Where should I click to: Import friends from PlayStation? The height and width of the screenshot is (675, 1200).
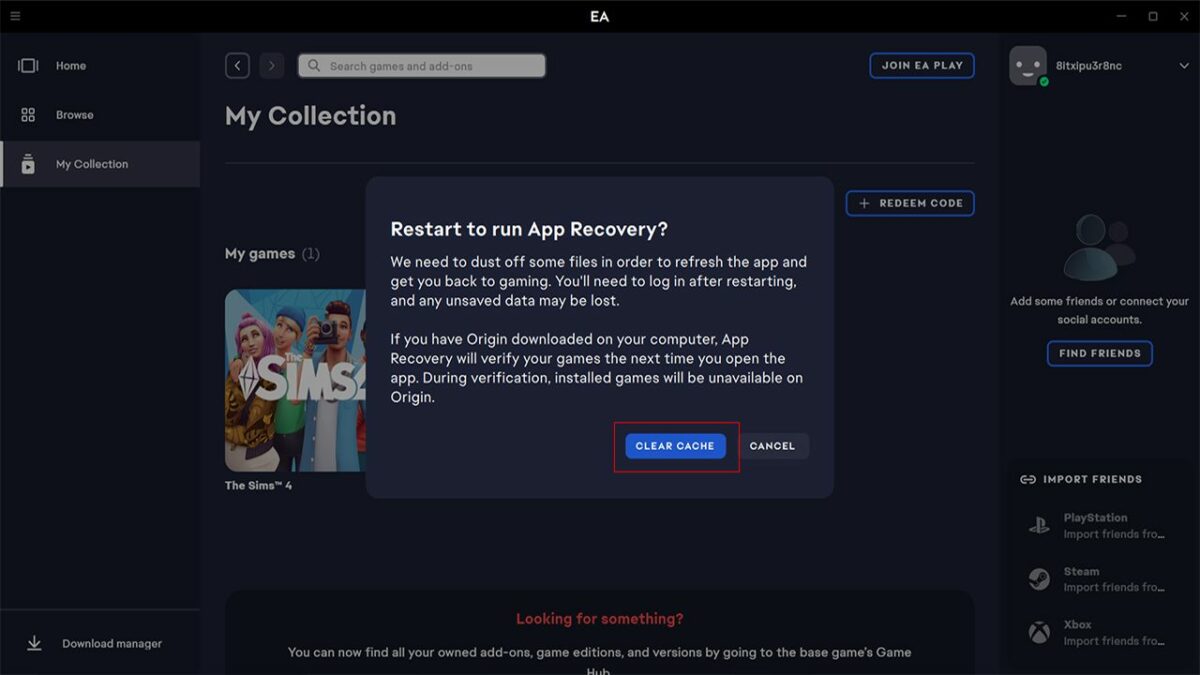click(1095, 526)
